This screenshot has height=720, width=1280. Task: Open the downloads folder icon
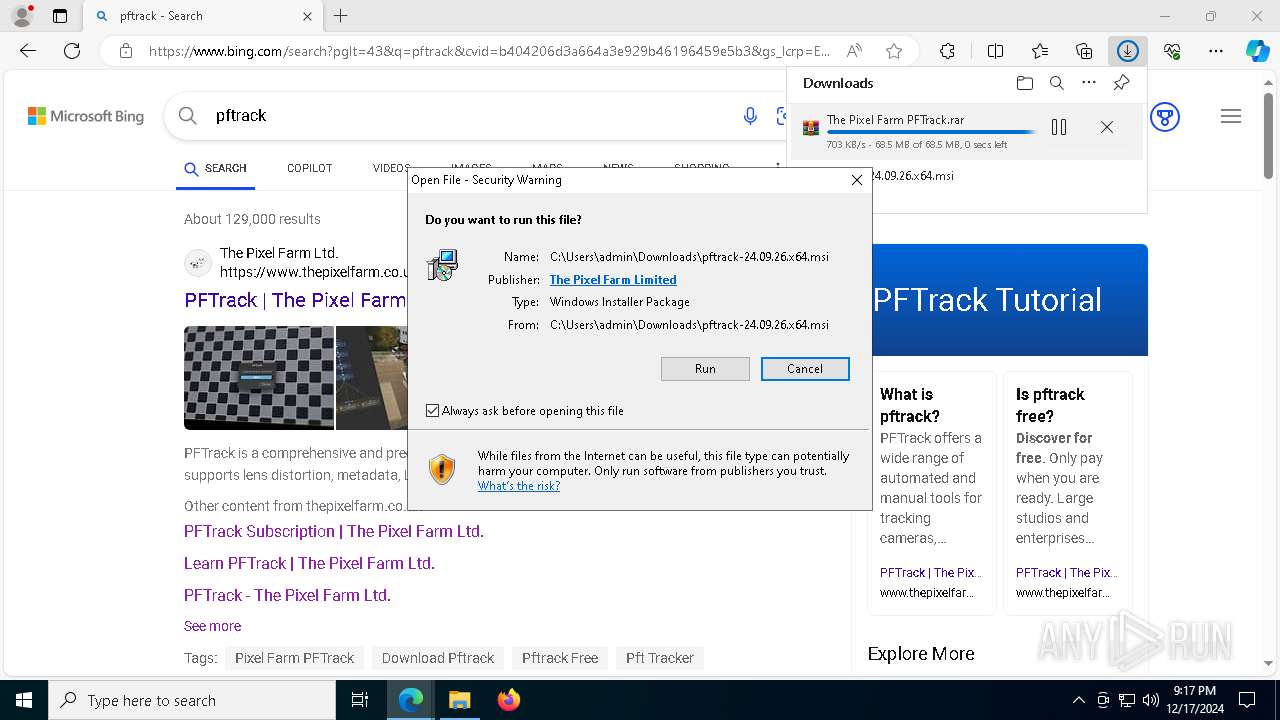1025,83
